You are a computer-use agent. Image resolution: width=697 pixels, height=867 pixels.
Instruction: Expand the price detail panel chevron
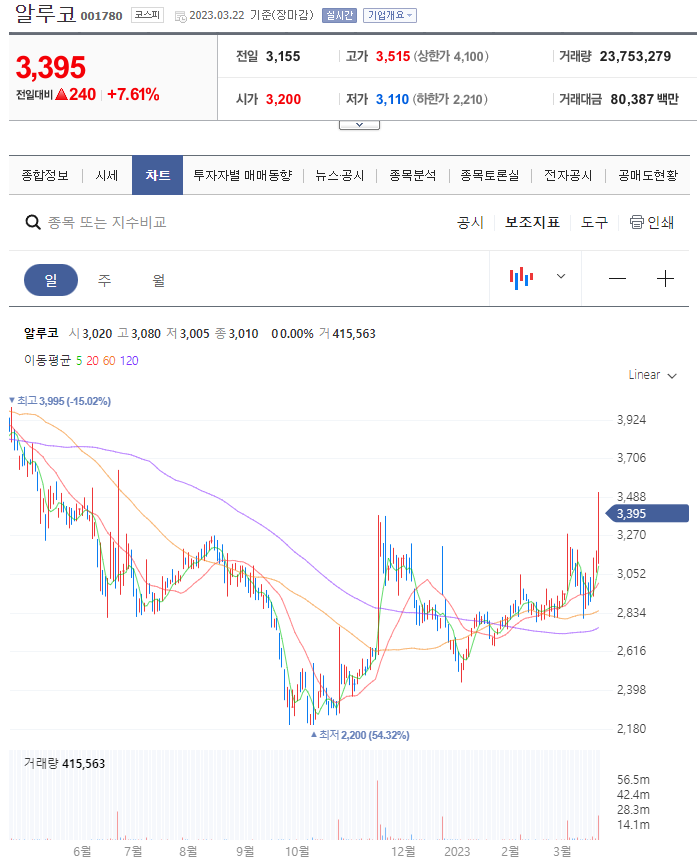[359, 125]
